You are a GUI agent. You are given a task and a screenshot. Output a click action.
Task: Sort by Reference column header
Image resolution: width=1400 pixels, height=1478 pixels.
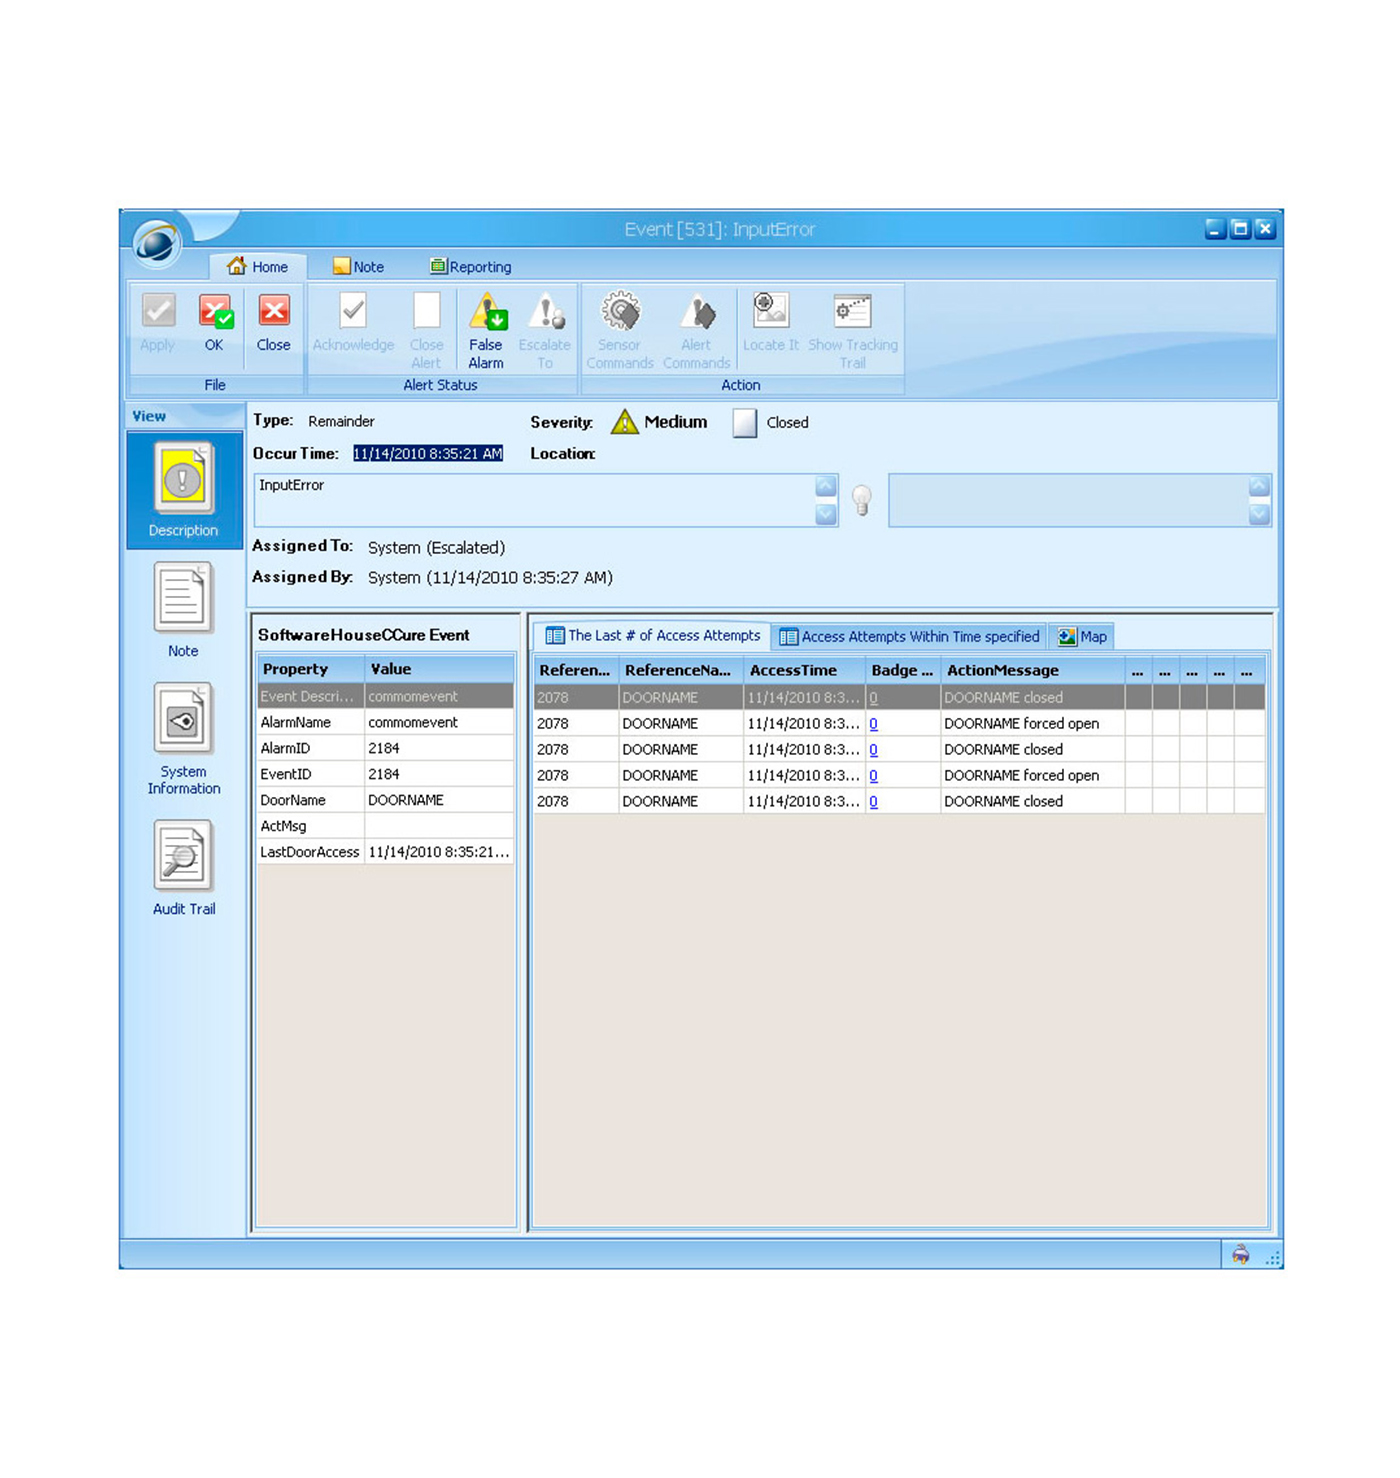(x=575, y=670)
